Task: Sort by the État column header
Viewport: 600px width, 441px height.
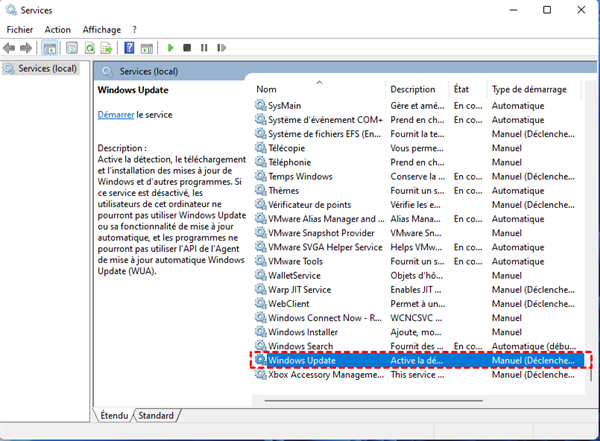Action: click(468, 89)
